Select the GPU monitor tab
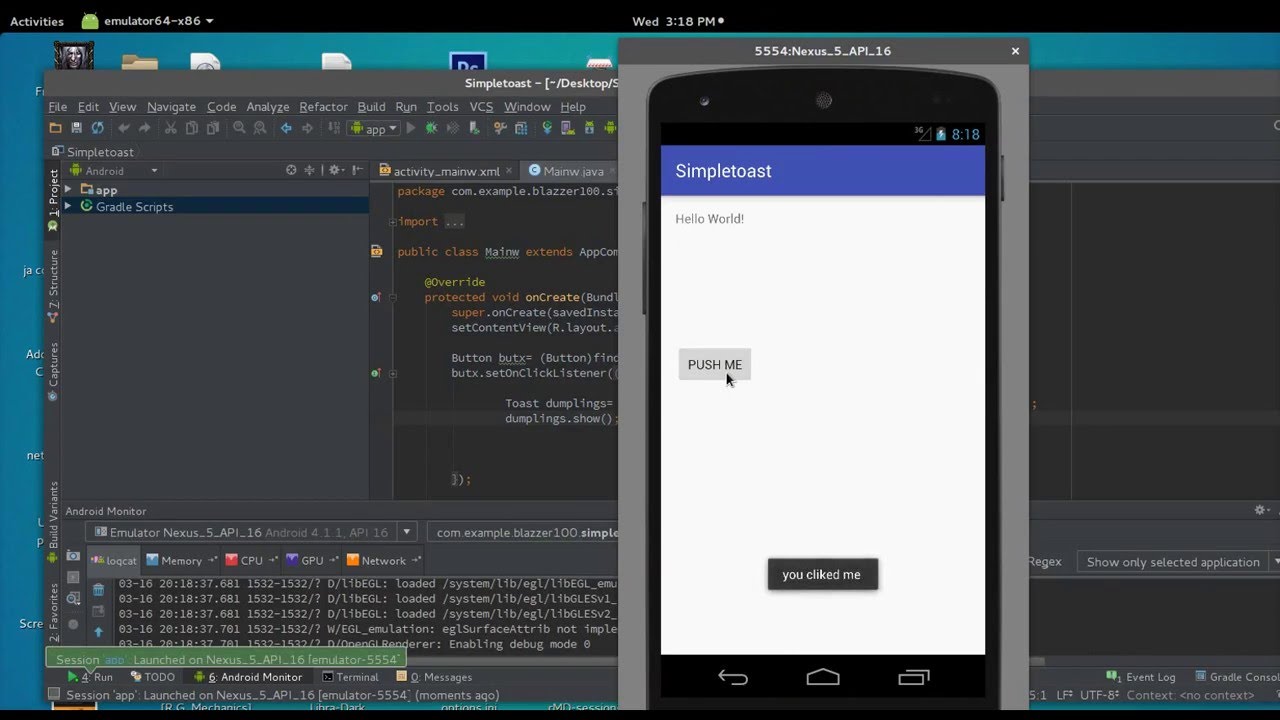This screenshot has height=720, width=1280. pos(311,560)
